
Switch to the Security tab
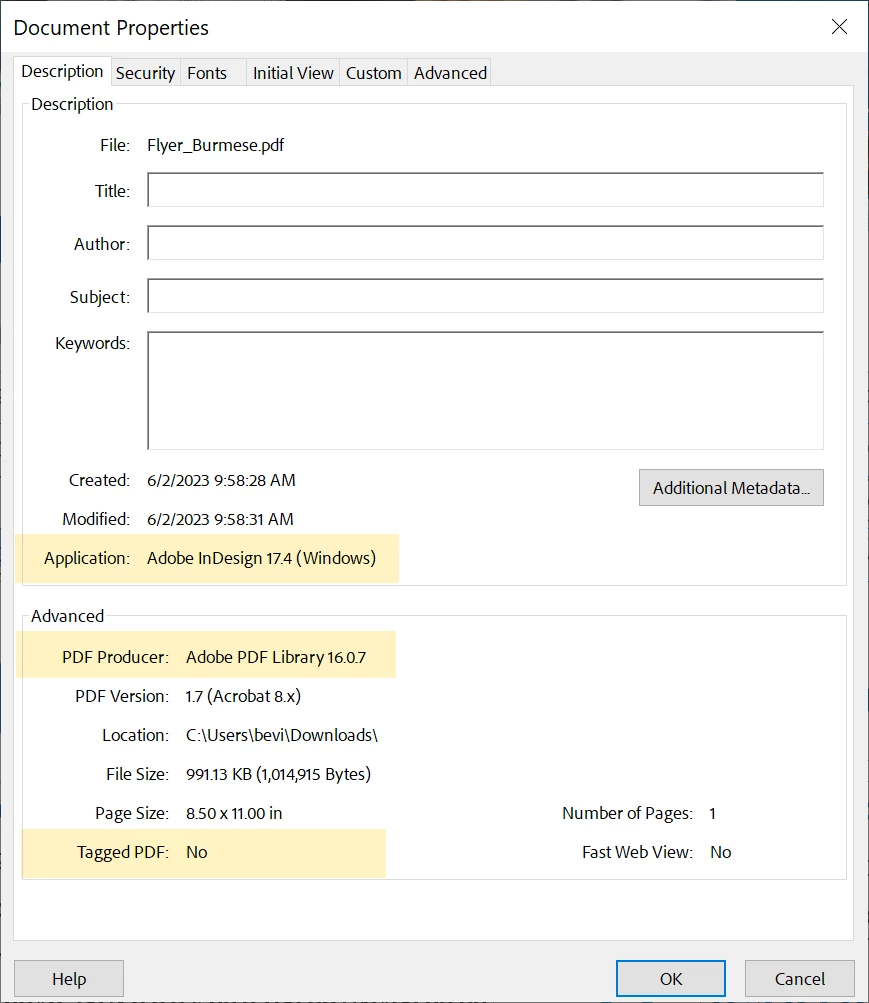[x=145, y=73]
